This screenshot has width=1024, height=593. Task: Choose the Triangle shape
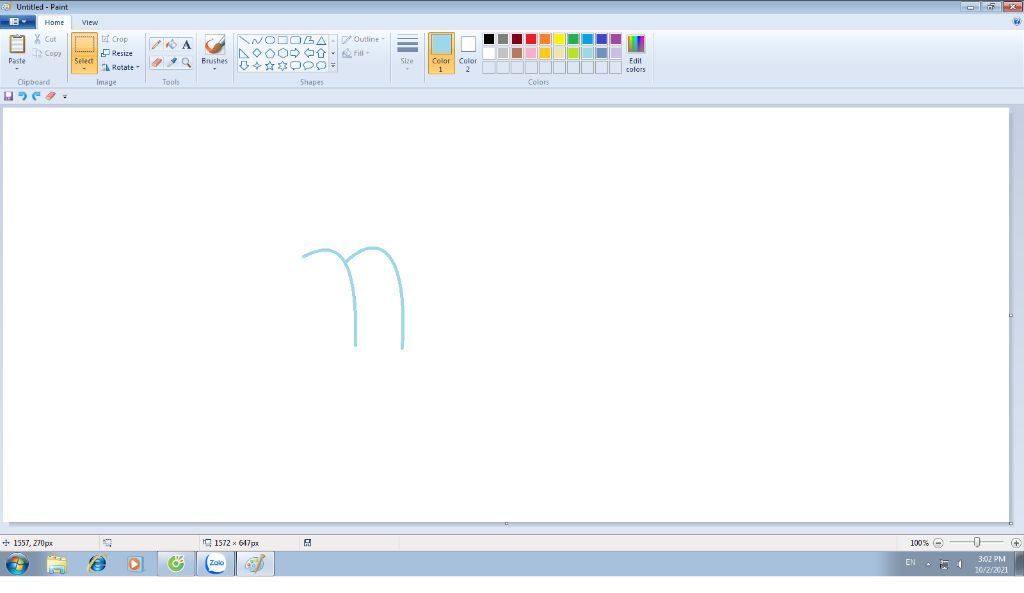(x=321, y=40)
